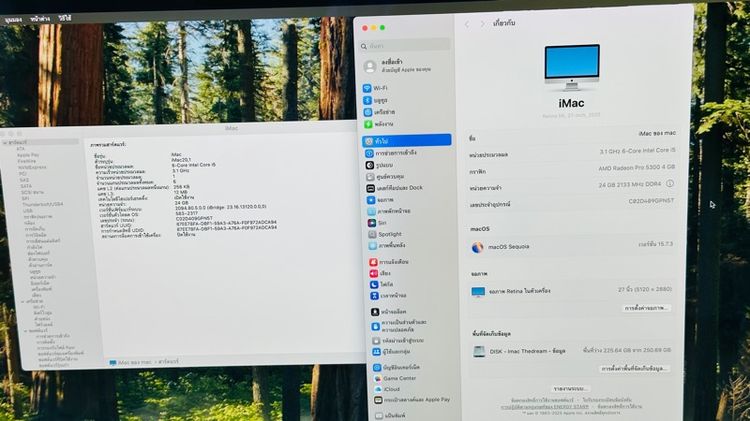Viewport: 750px width, 421px height.
Task: Open Game Center settings in the sidebar
Action: pos(395,378)
